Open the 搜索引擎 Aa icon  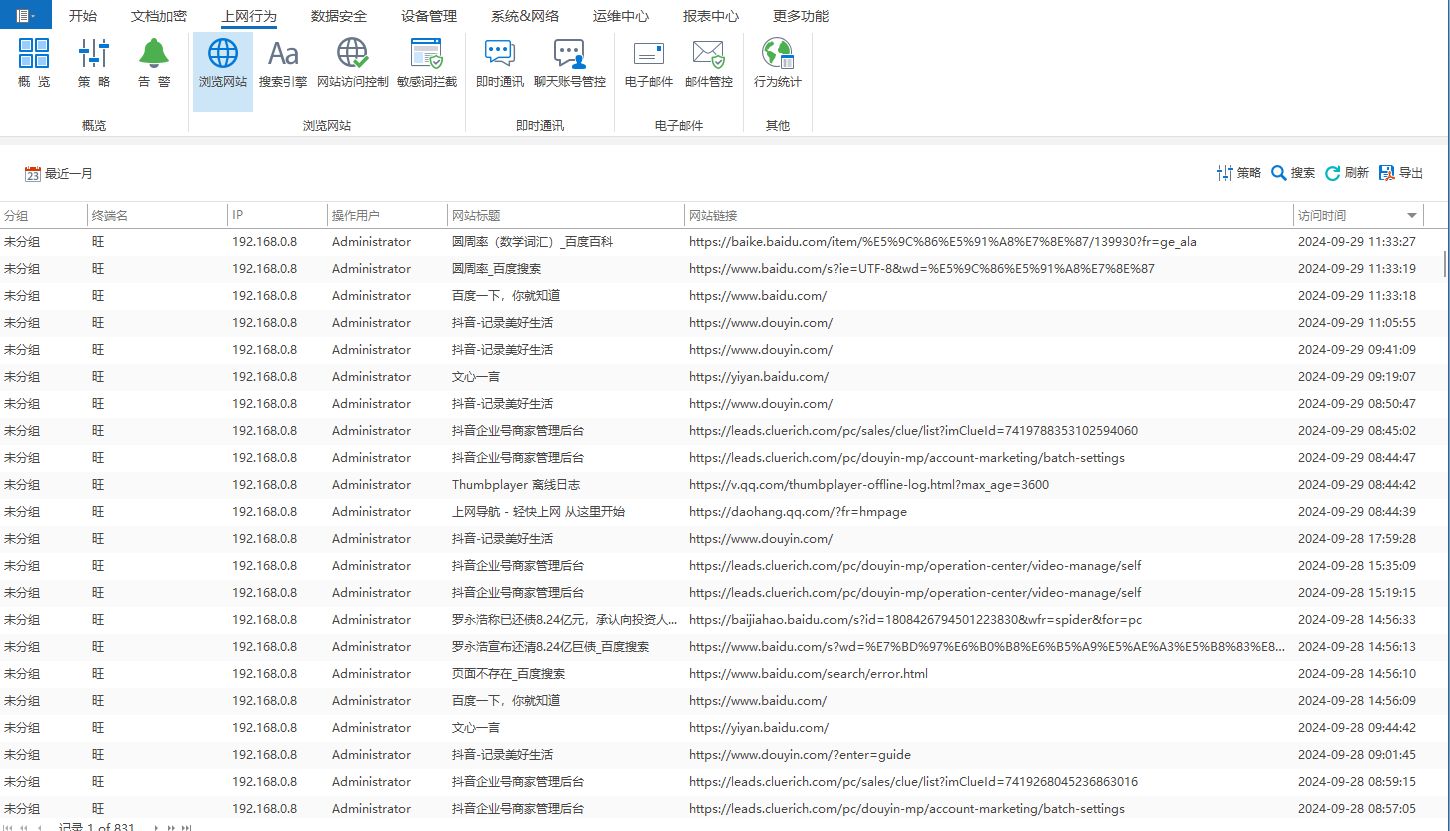click(283, 62)
